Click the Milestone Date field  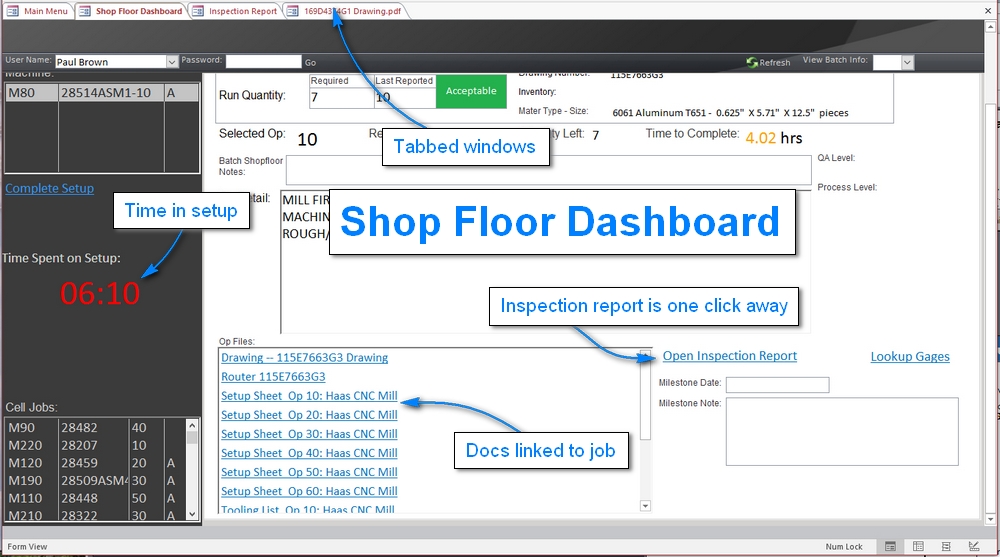point(777,385)
